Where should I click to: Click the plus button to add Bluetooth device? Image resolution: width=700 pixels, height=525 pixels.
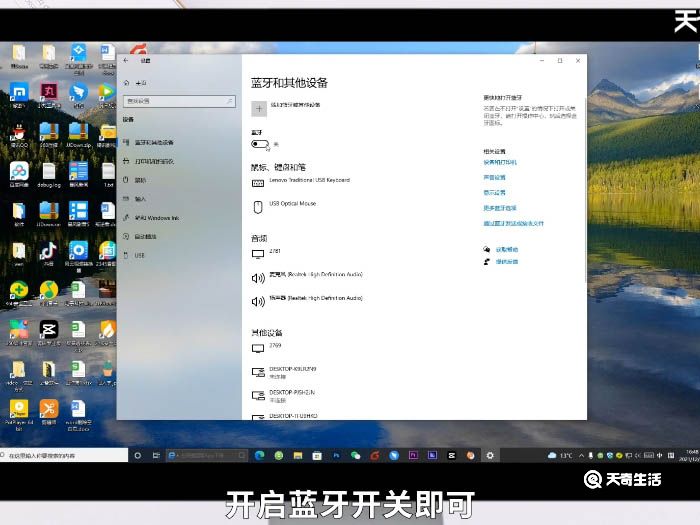(x=259, y=108)
